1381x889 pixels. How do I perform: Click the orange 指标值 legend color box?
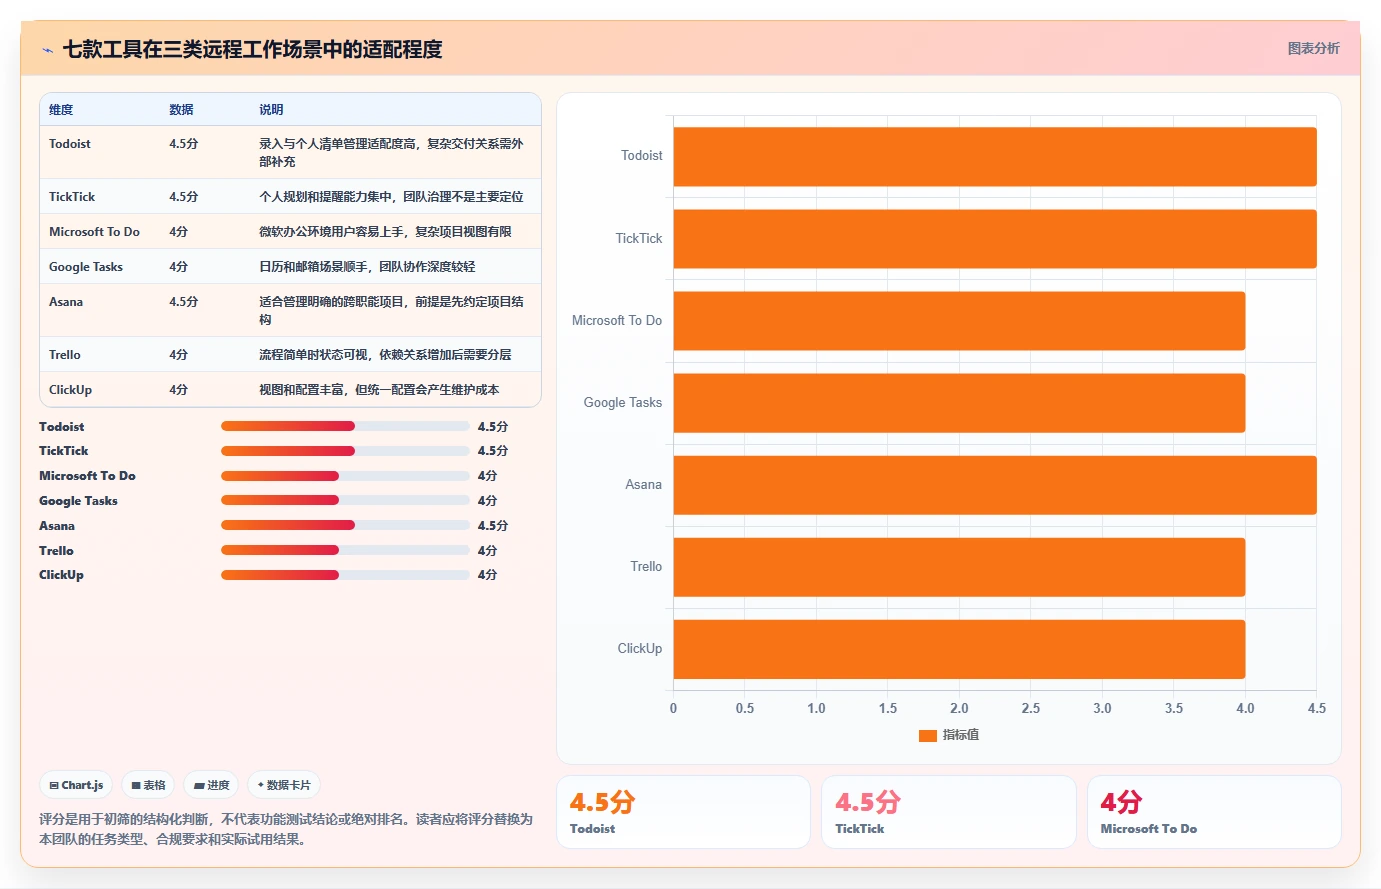(927, 735)
